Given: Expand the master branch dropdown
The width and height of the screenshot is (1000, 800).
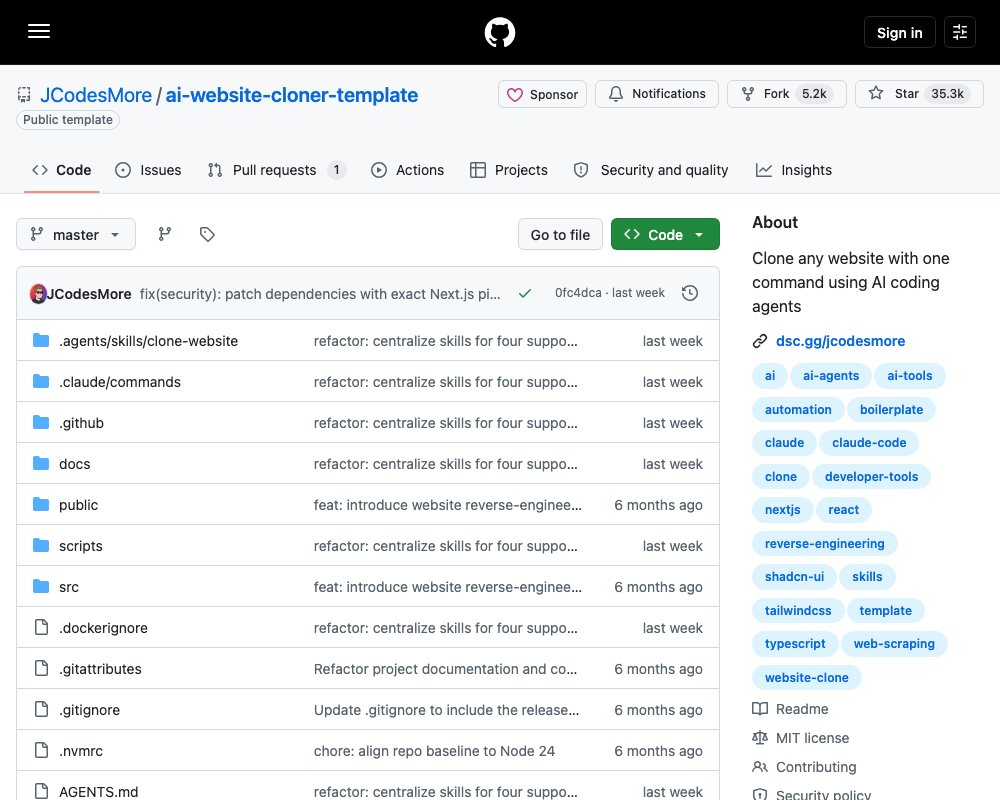Looking at the screenshot, I should 76,234.
